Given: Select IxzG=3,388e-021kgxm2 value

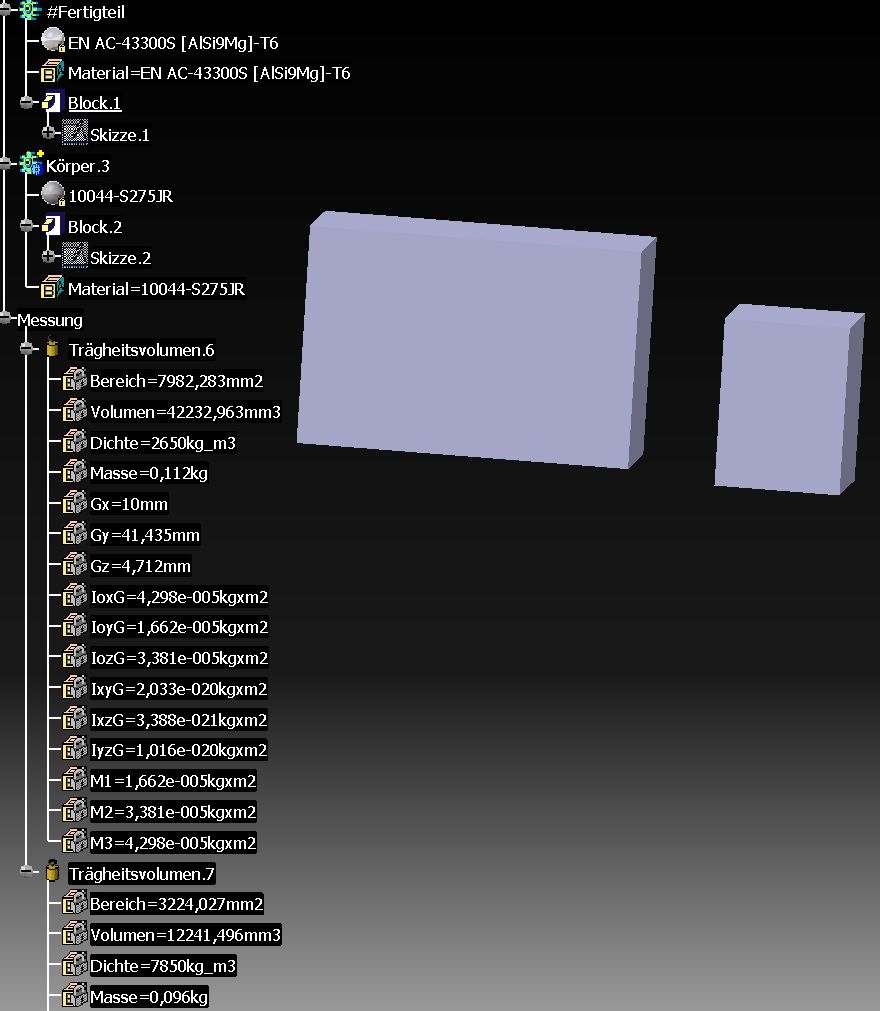Looking at the screenshot, I should coord(179,720).
